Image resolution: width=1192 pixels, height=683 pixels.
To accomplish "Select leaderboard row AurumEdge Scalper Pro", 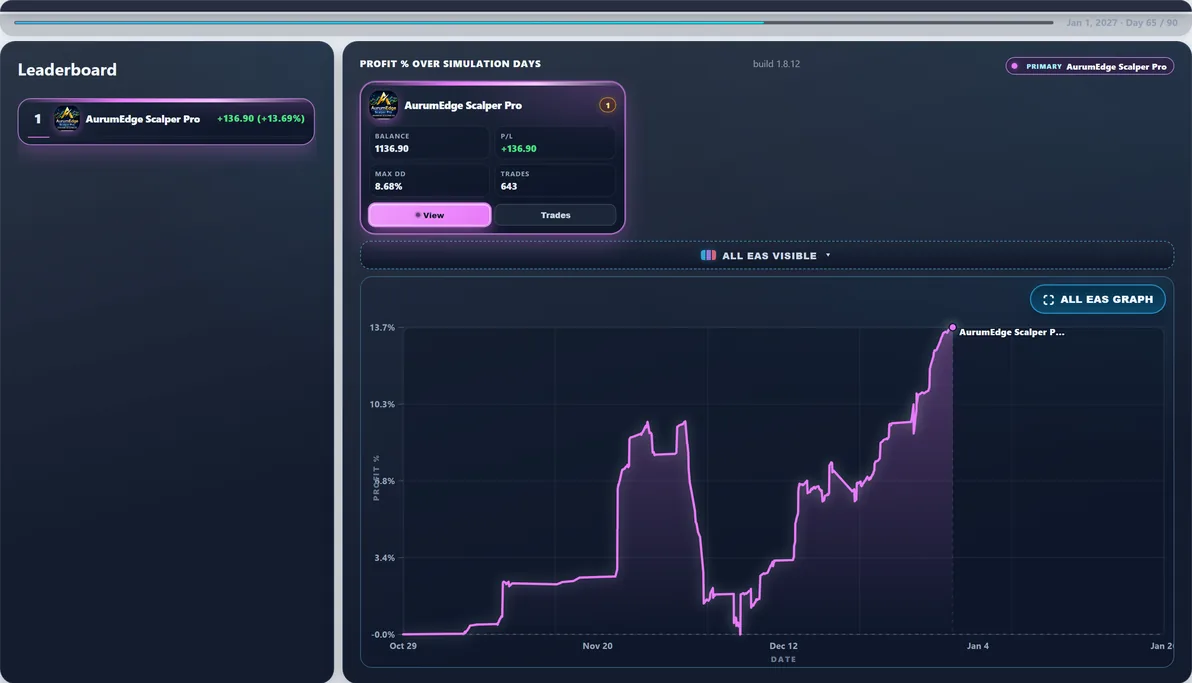I will click(166, 121).
